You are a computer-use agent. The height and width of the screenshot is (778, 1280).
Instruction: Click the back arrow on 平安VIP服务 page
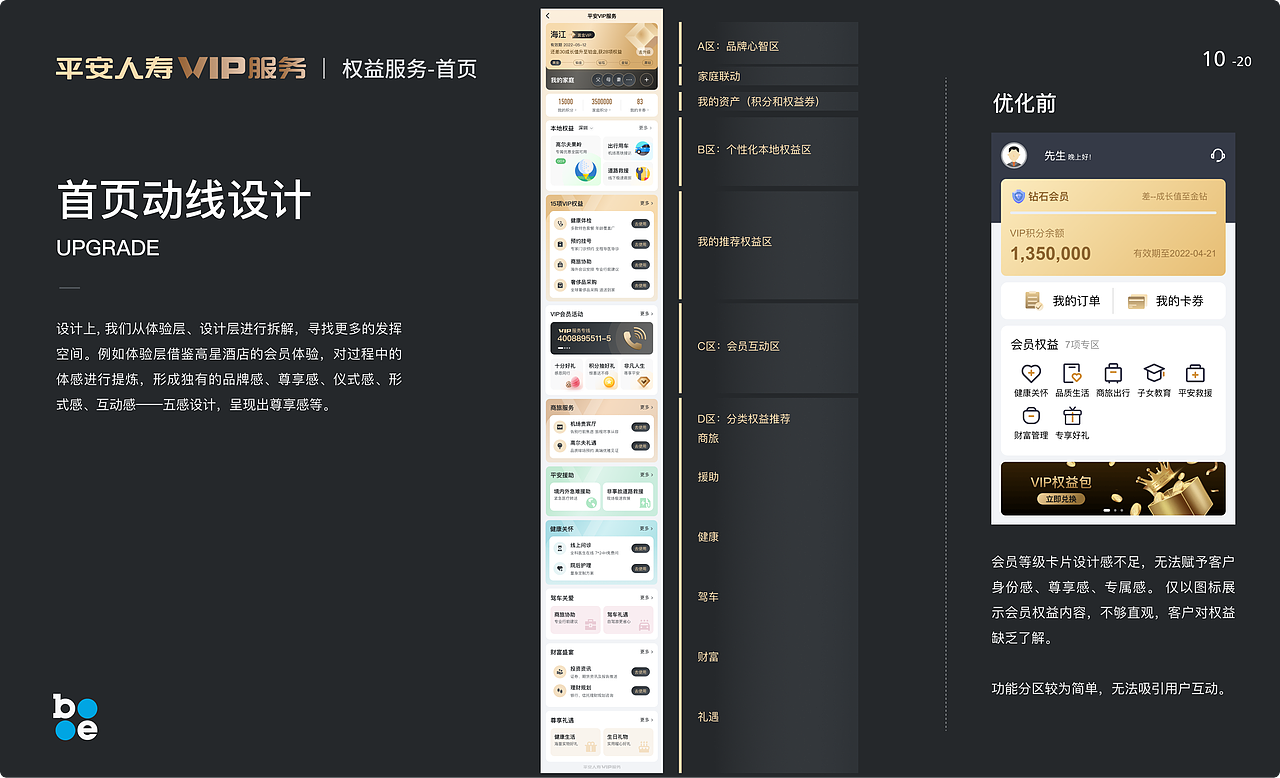point(547,15)
